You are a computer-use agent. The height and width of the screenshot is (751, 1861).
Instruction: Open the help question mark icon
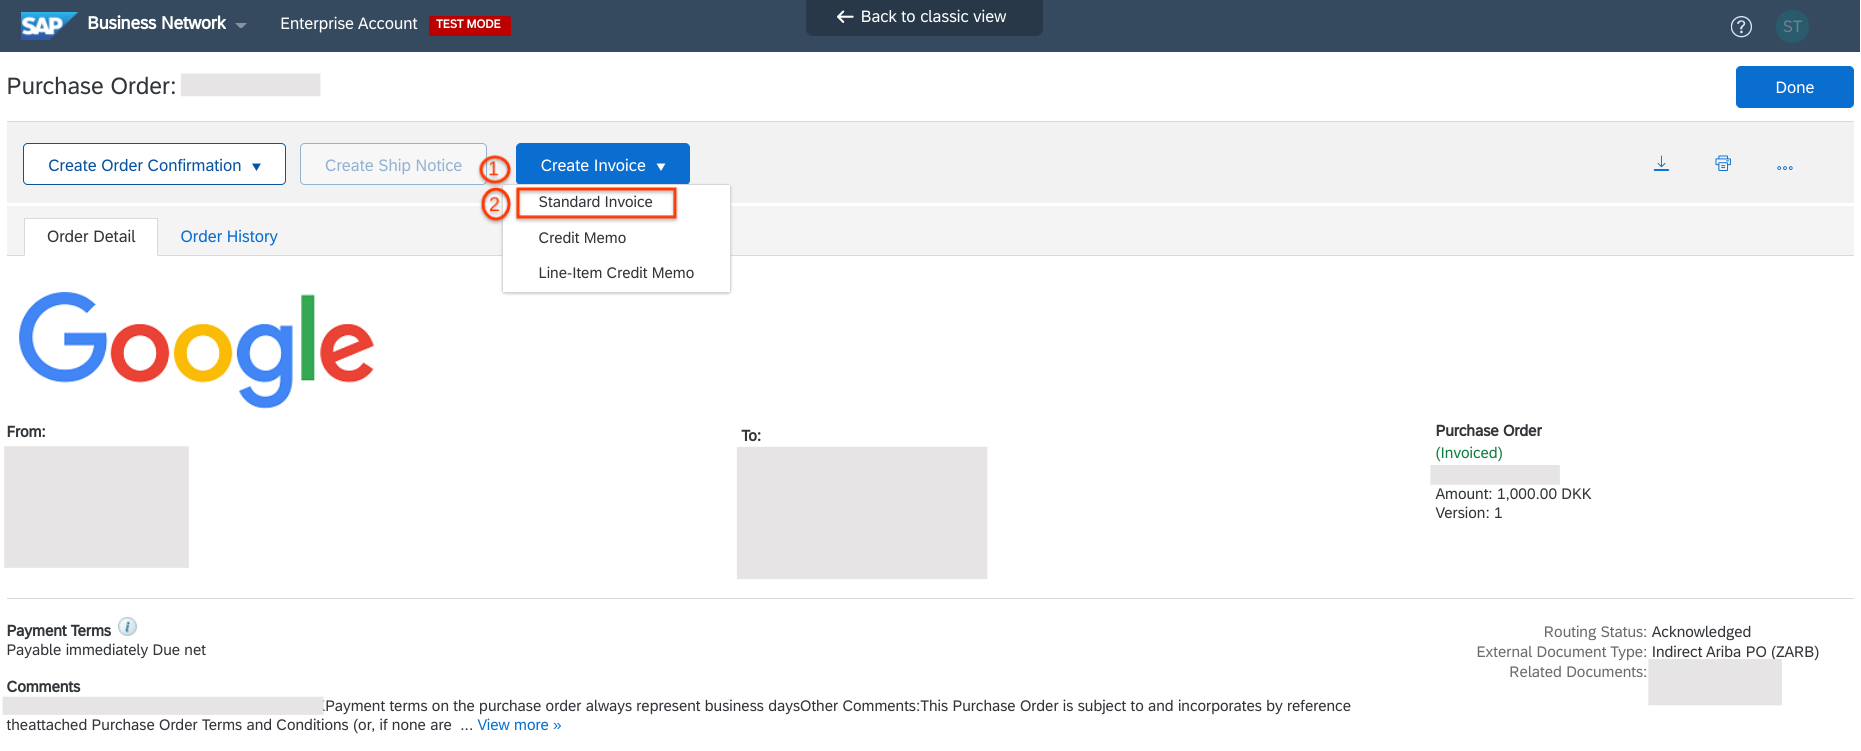[1741, 27]
